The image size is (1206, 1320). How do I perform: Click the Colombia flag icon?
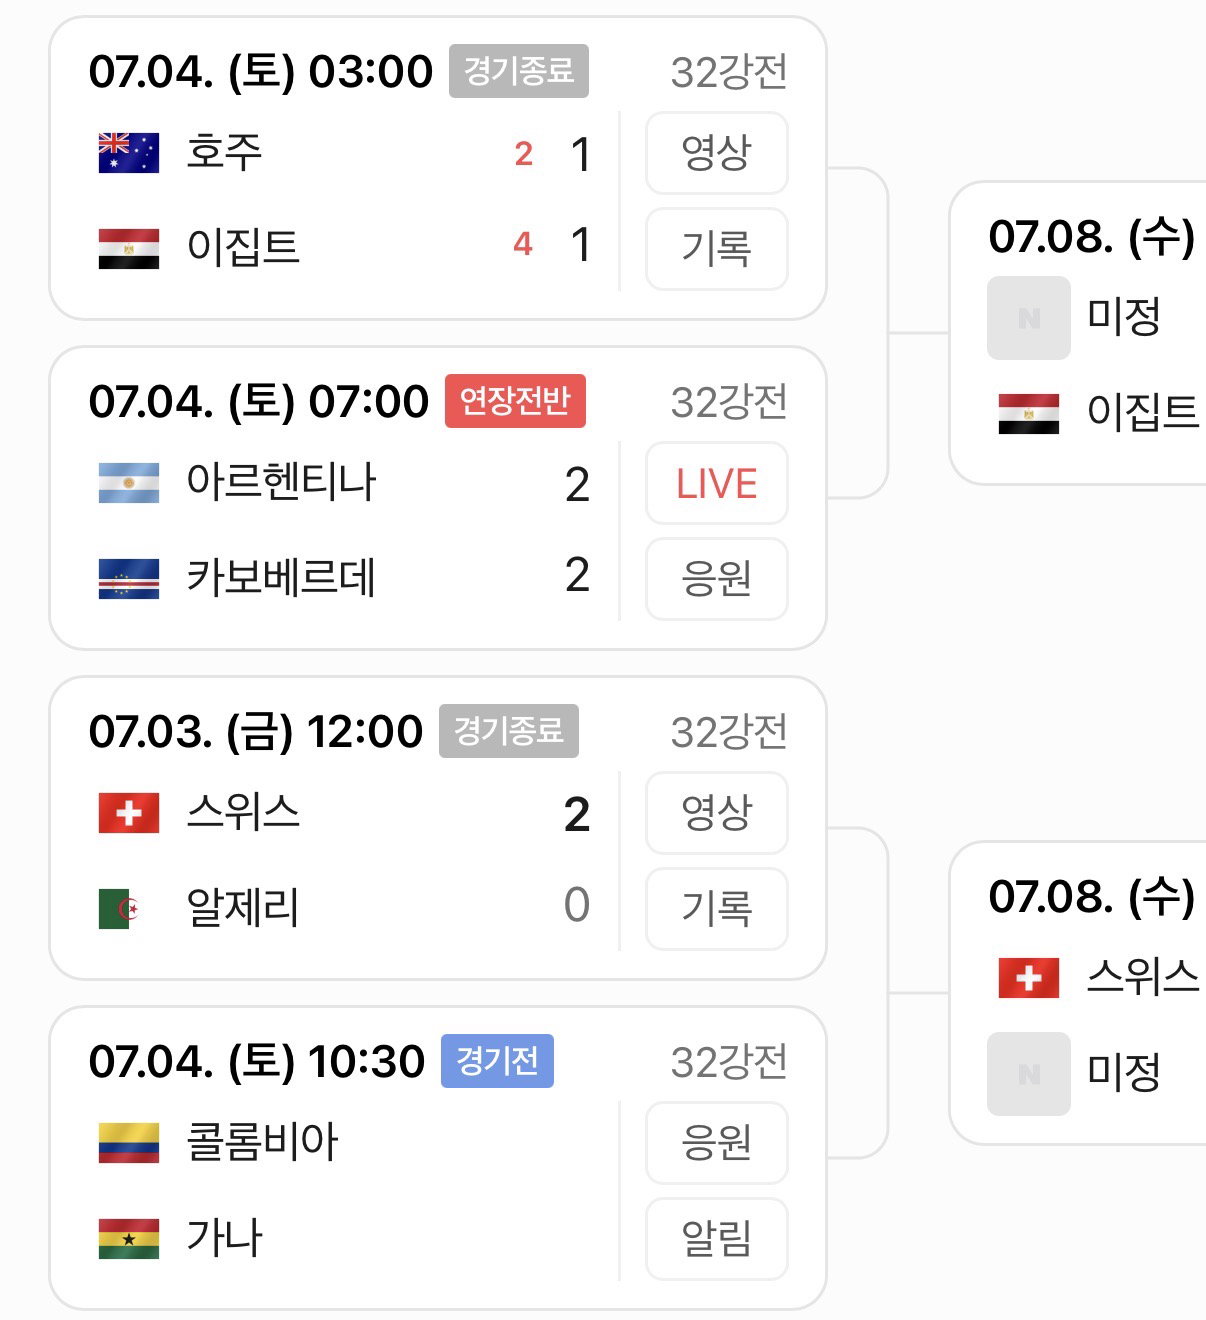(129, 1143)
